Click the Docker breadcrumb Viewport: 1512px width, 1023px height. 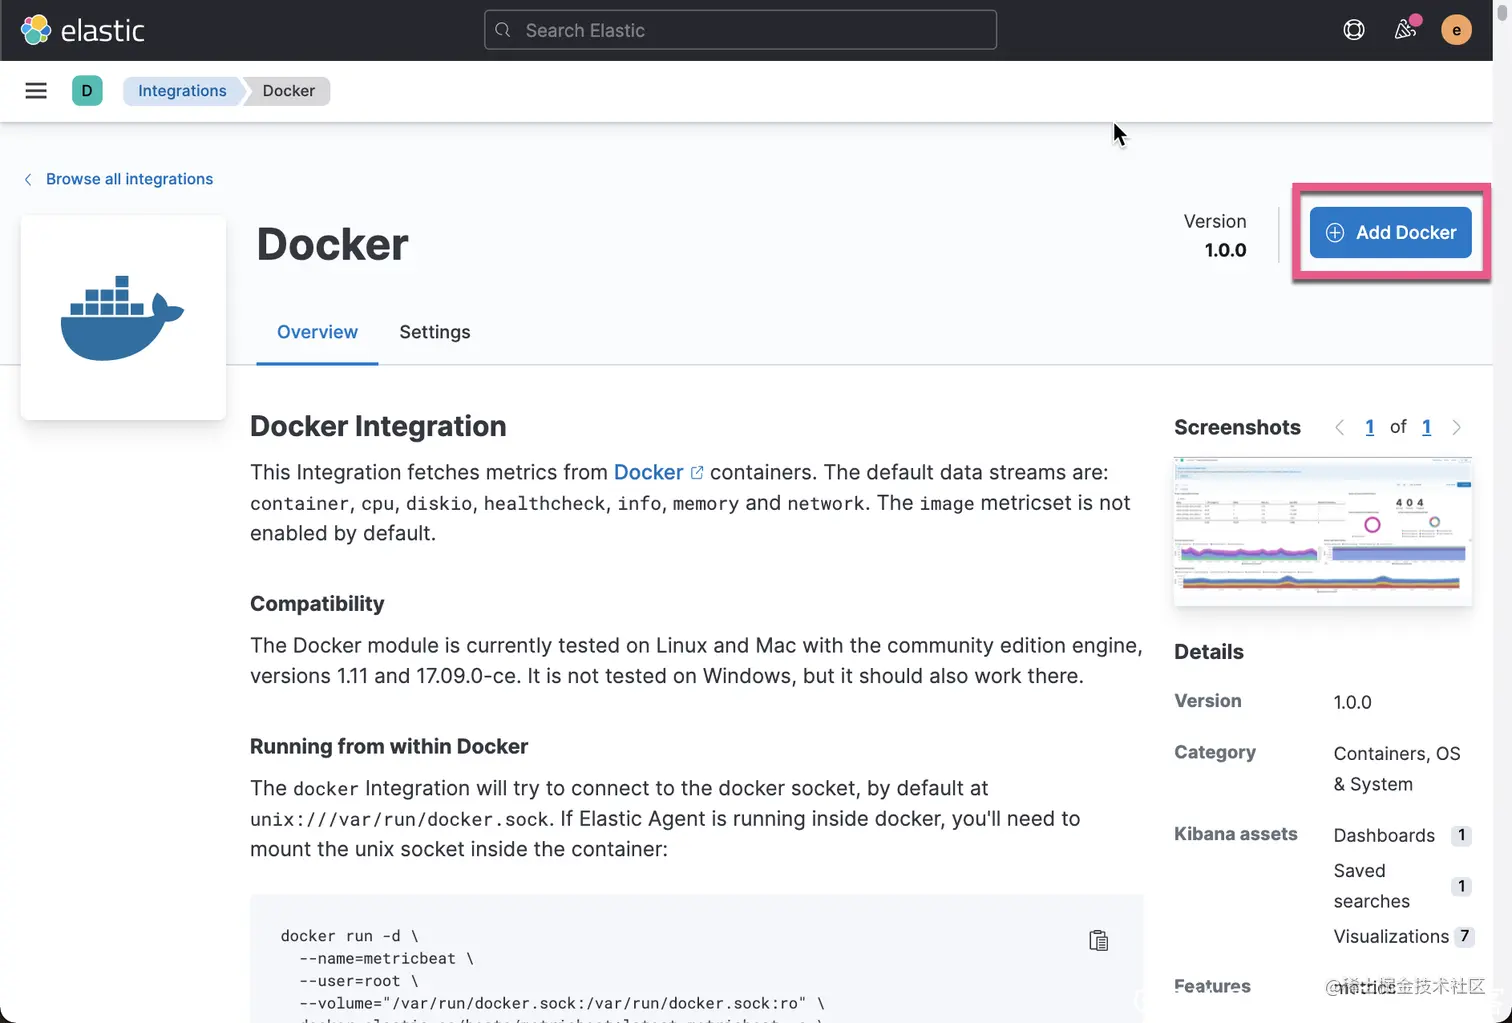coord(289,91)
